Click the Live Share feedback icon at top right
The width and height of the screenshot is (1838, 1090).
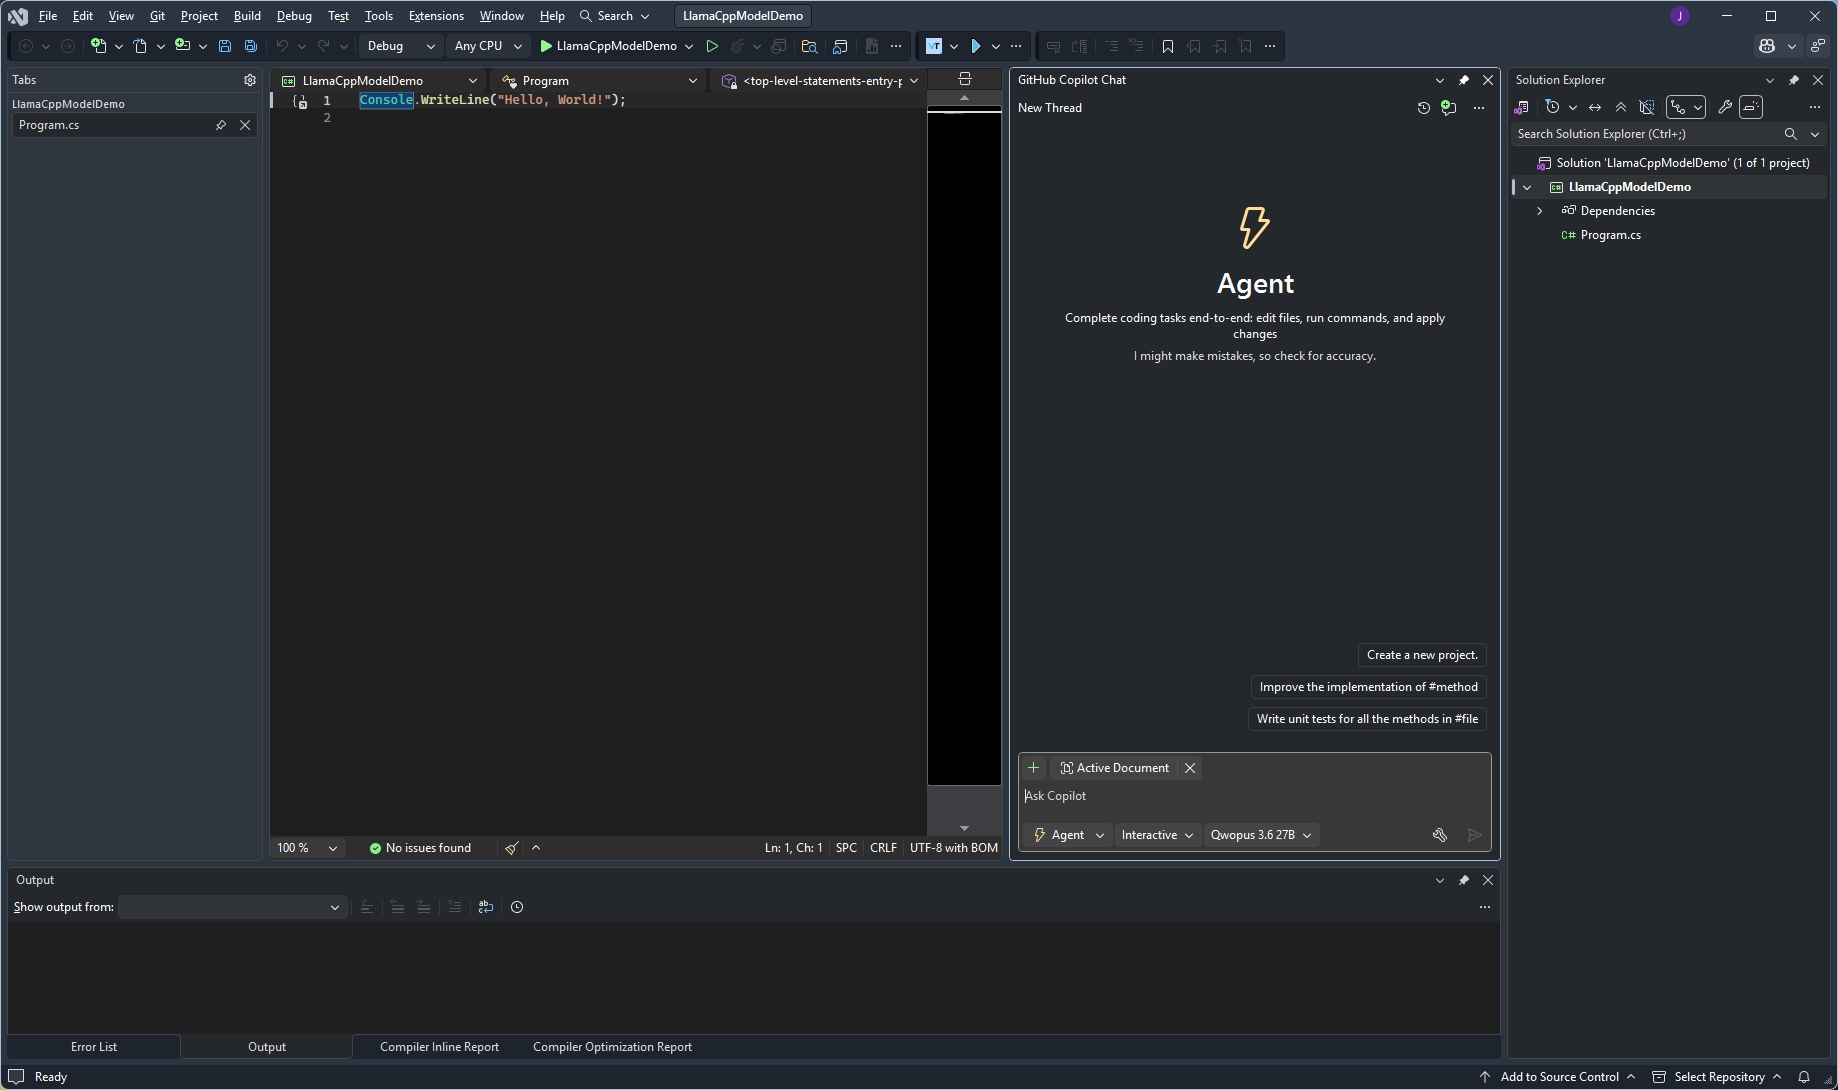click(1818, 46)
